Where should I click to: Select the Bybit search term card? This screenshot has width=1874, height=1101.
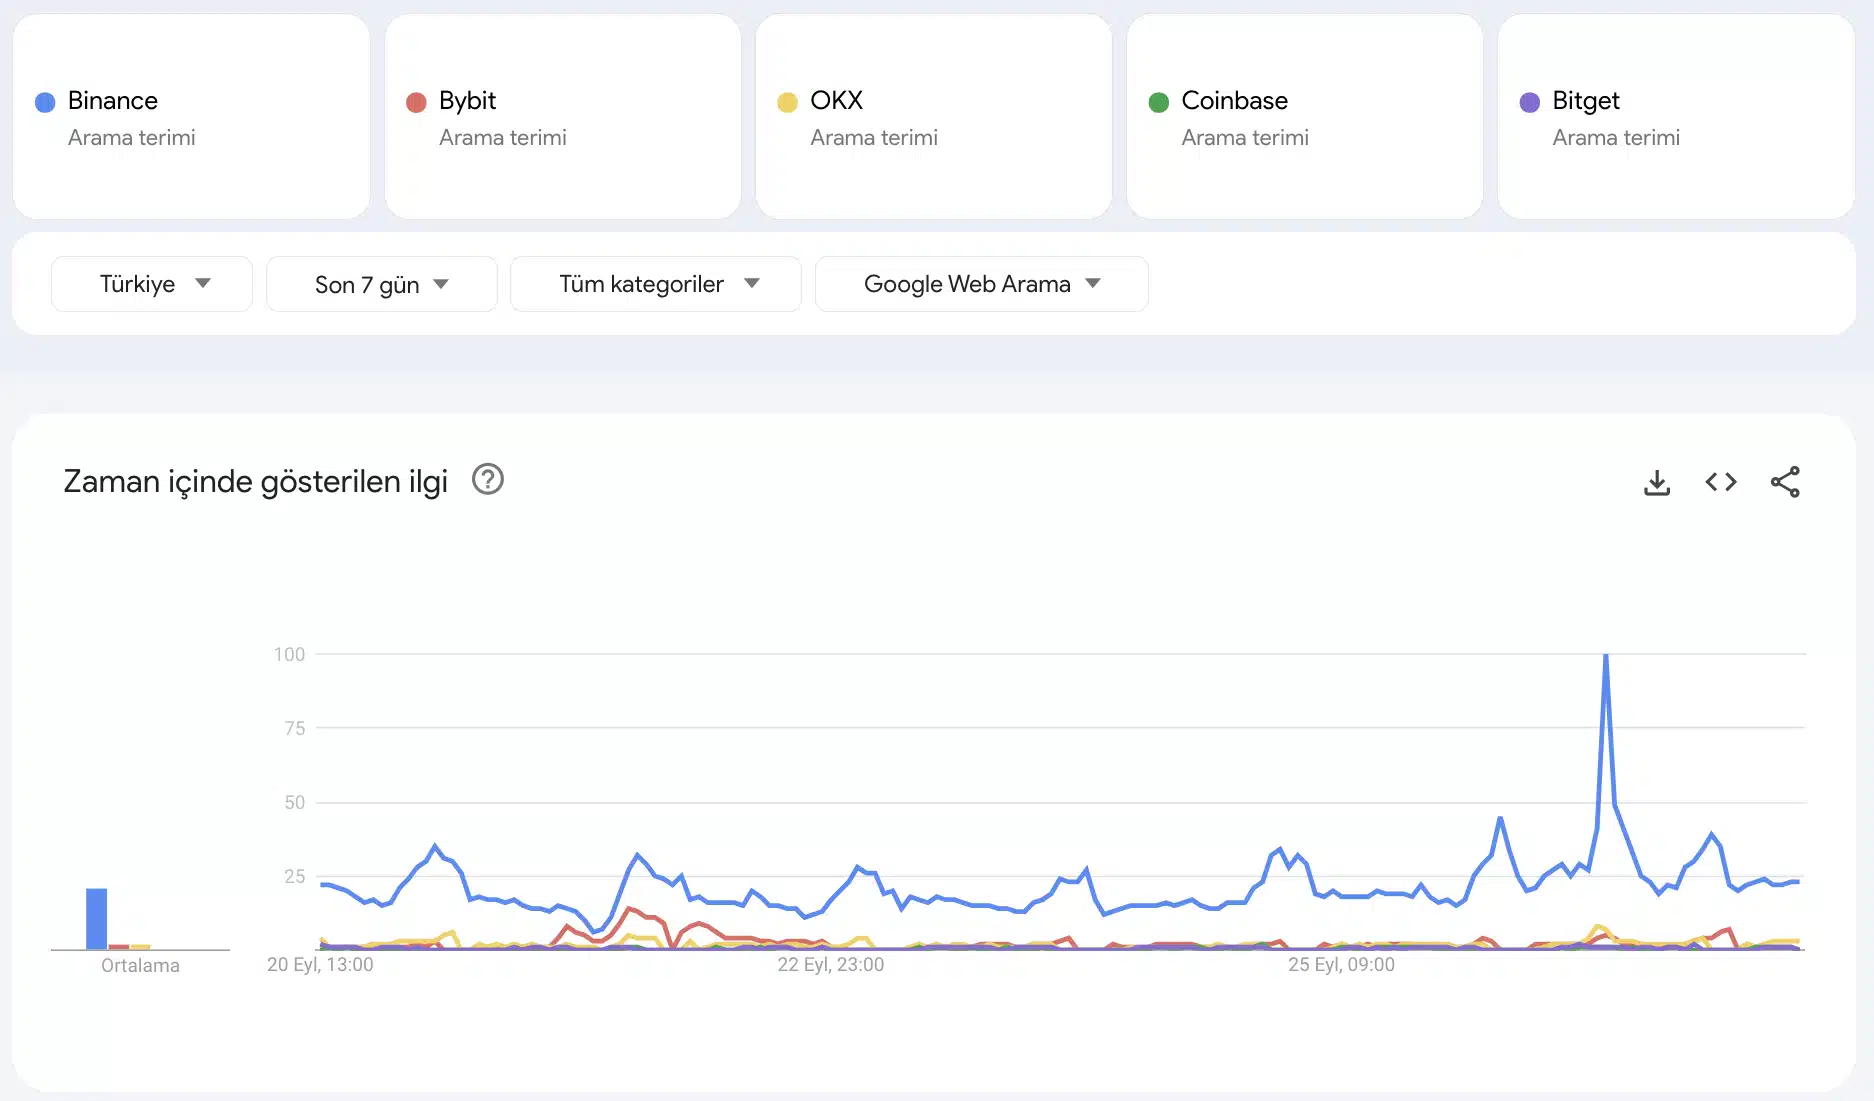[x=563, y=116]
